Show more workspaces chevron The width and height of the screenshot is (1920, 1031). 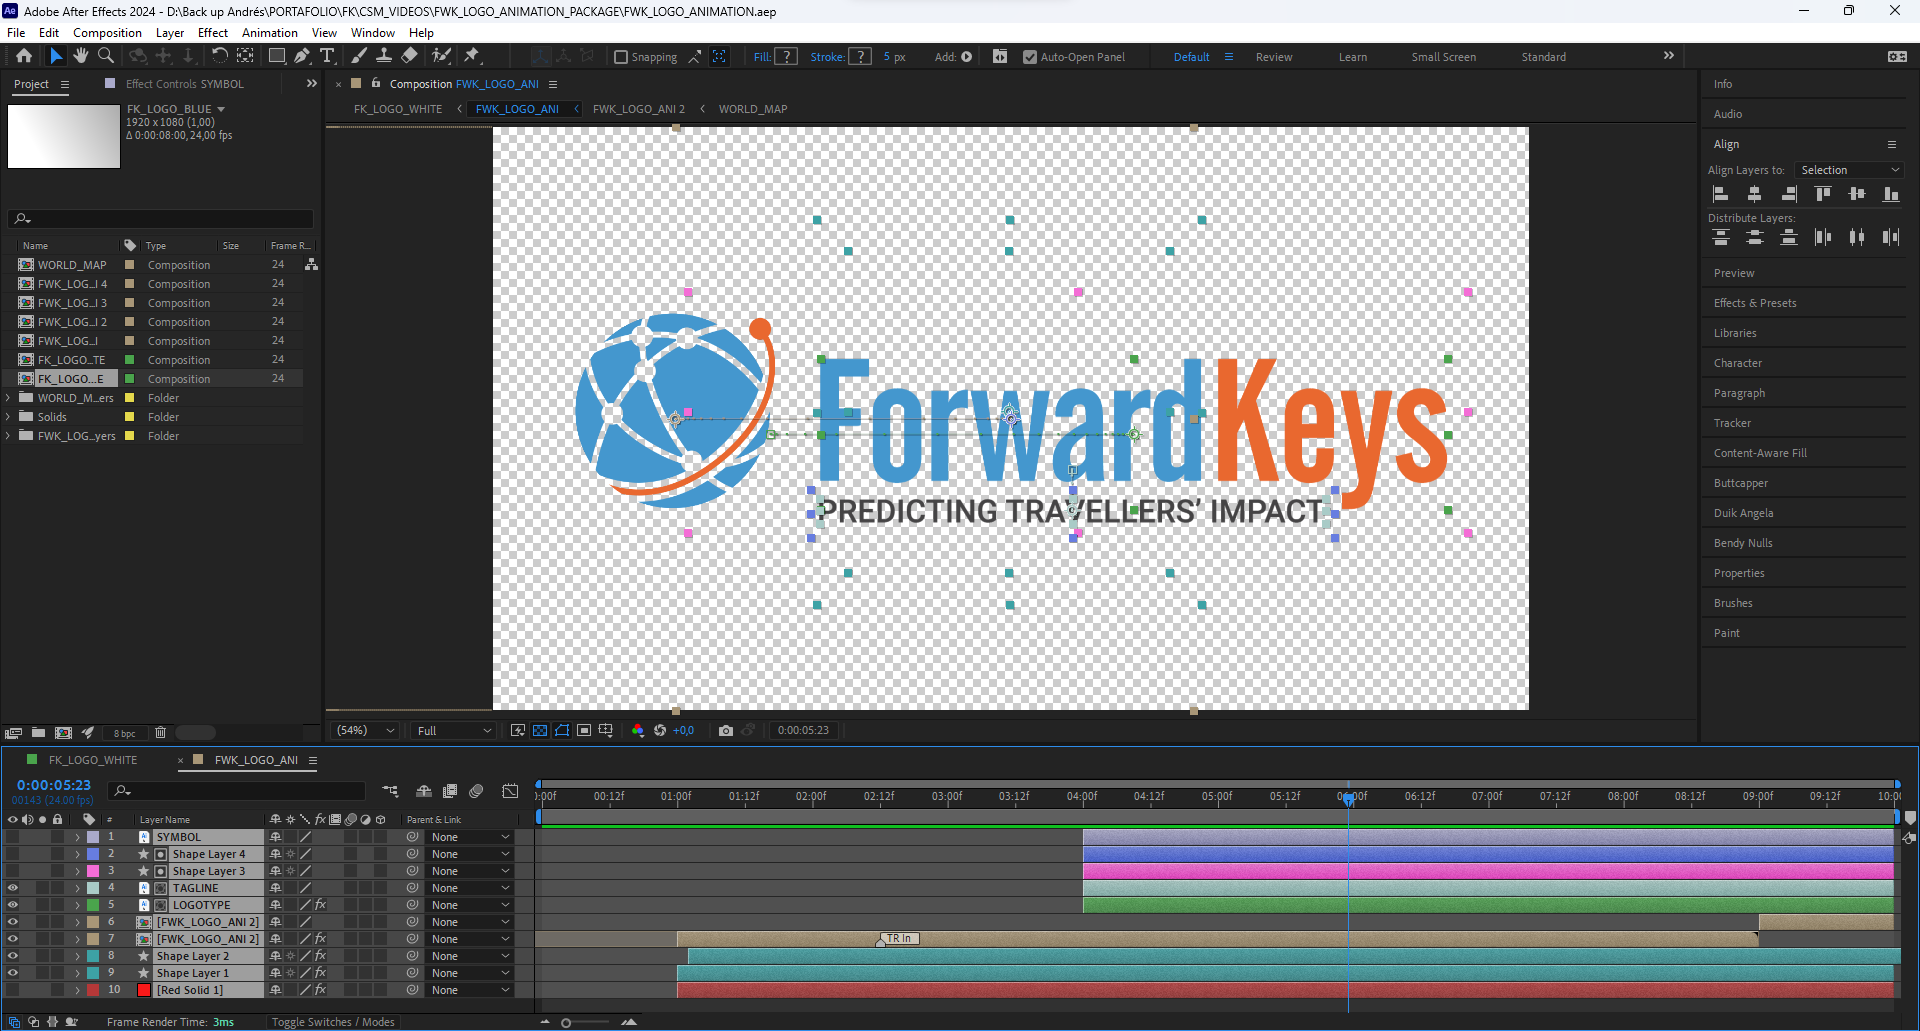(x=1668, y=56)
